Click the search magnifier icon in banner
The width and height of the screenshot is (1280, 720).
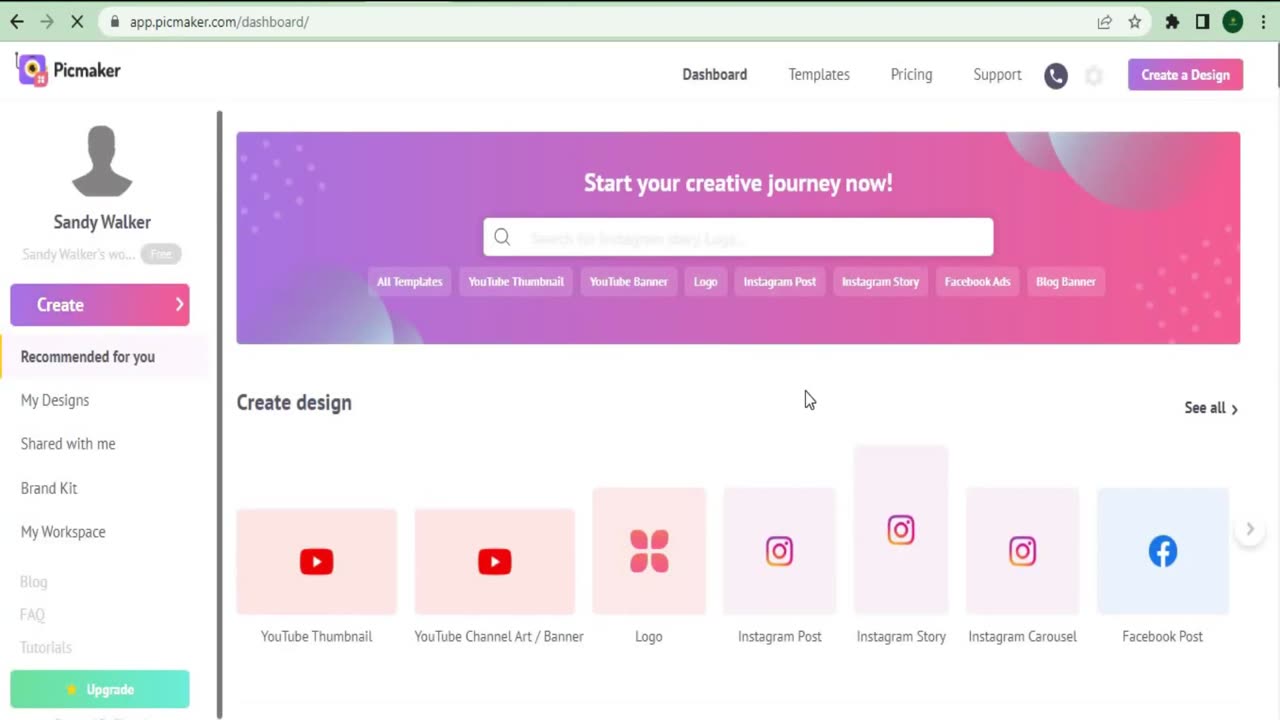click(x=502, y=237)
